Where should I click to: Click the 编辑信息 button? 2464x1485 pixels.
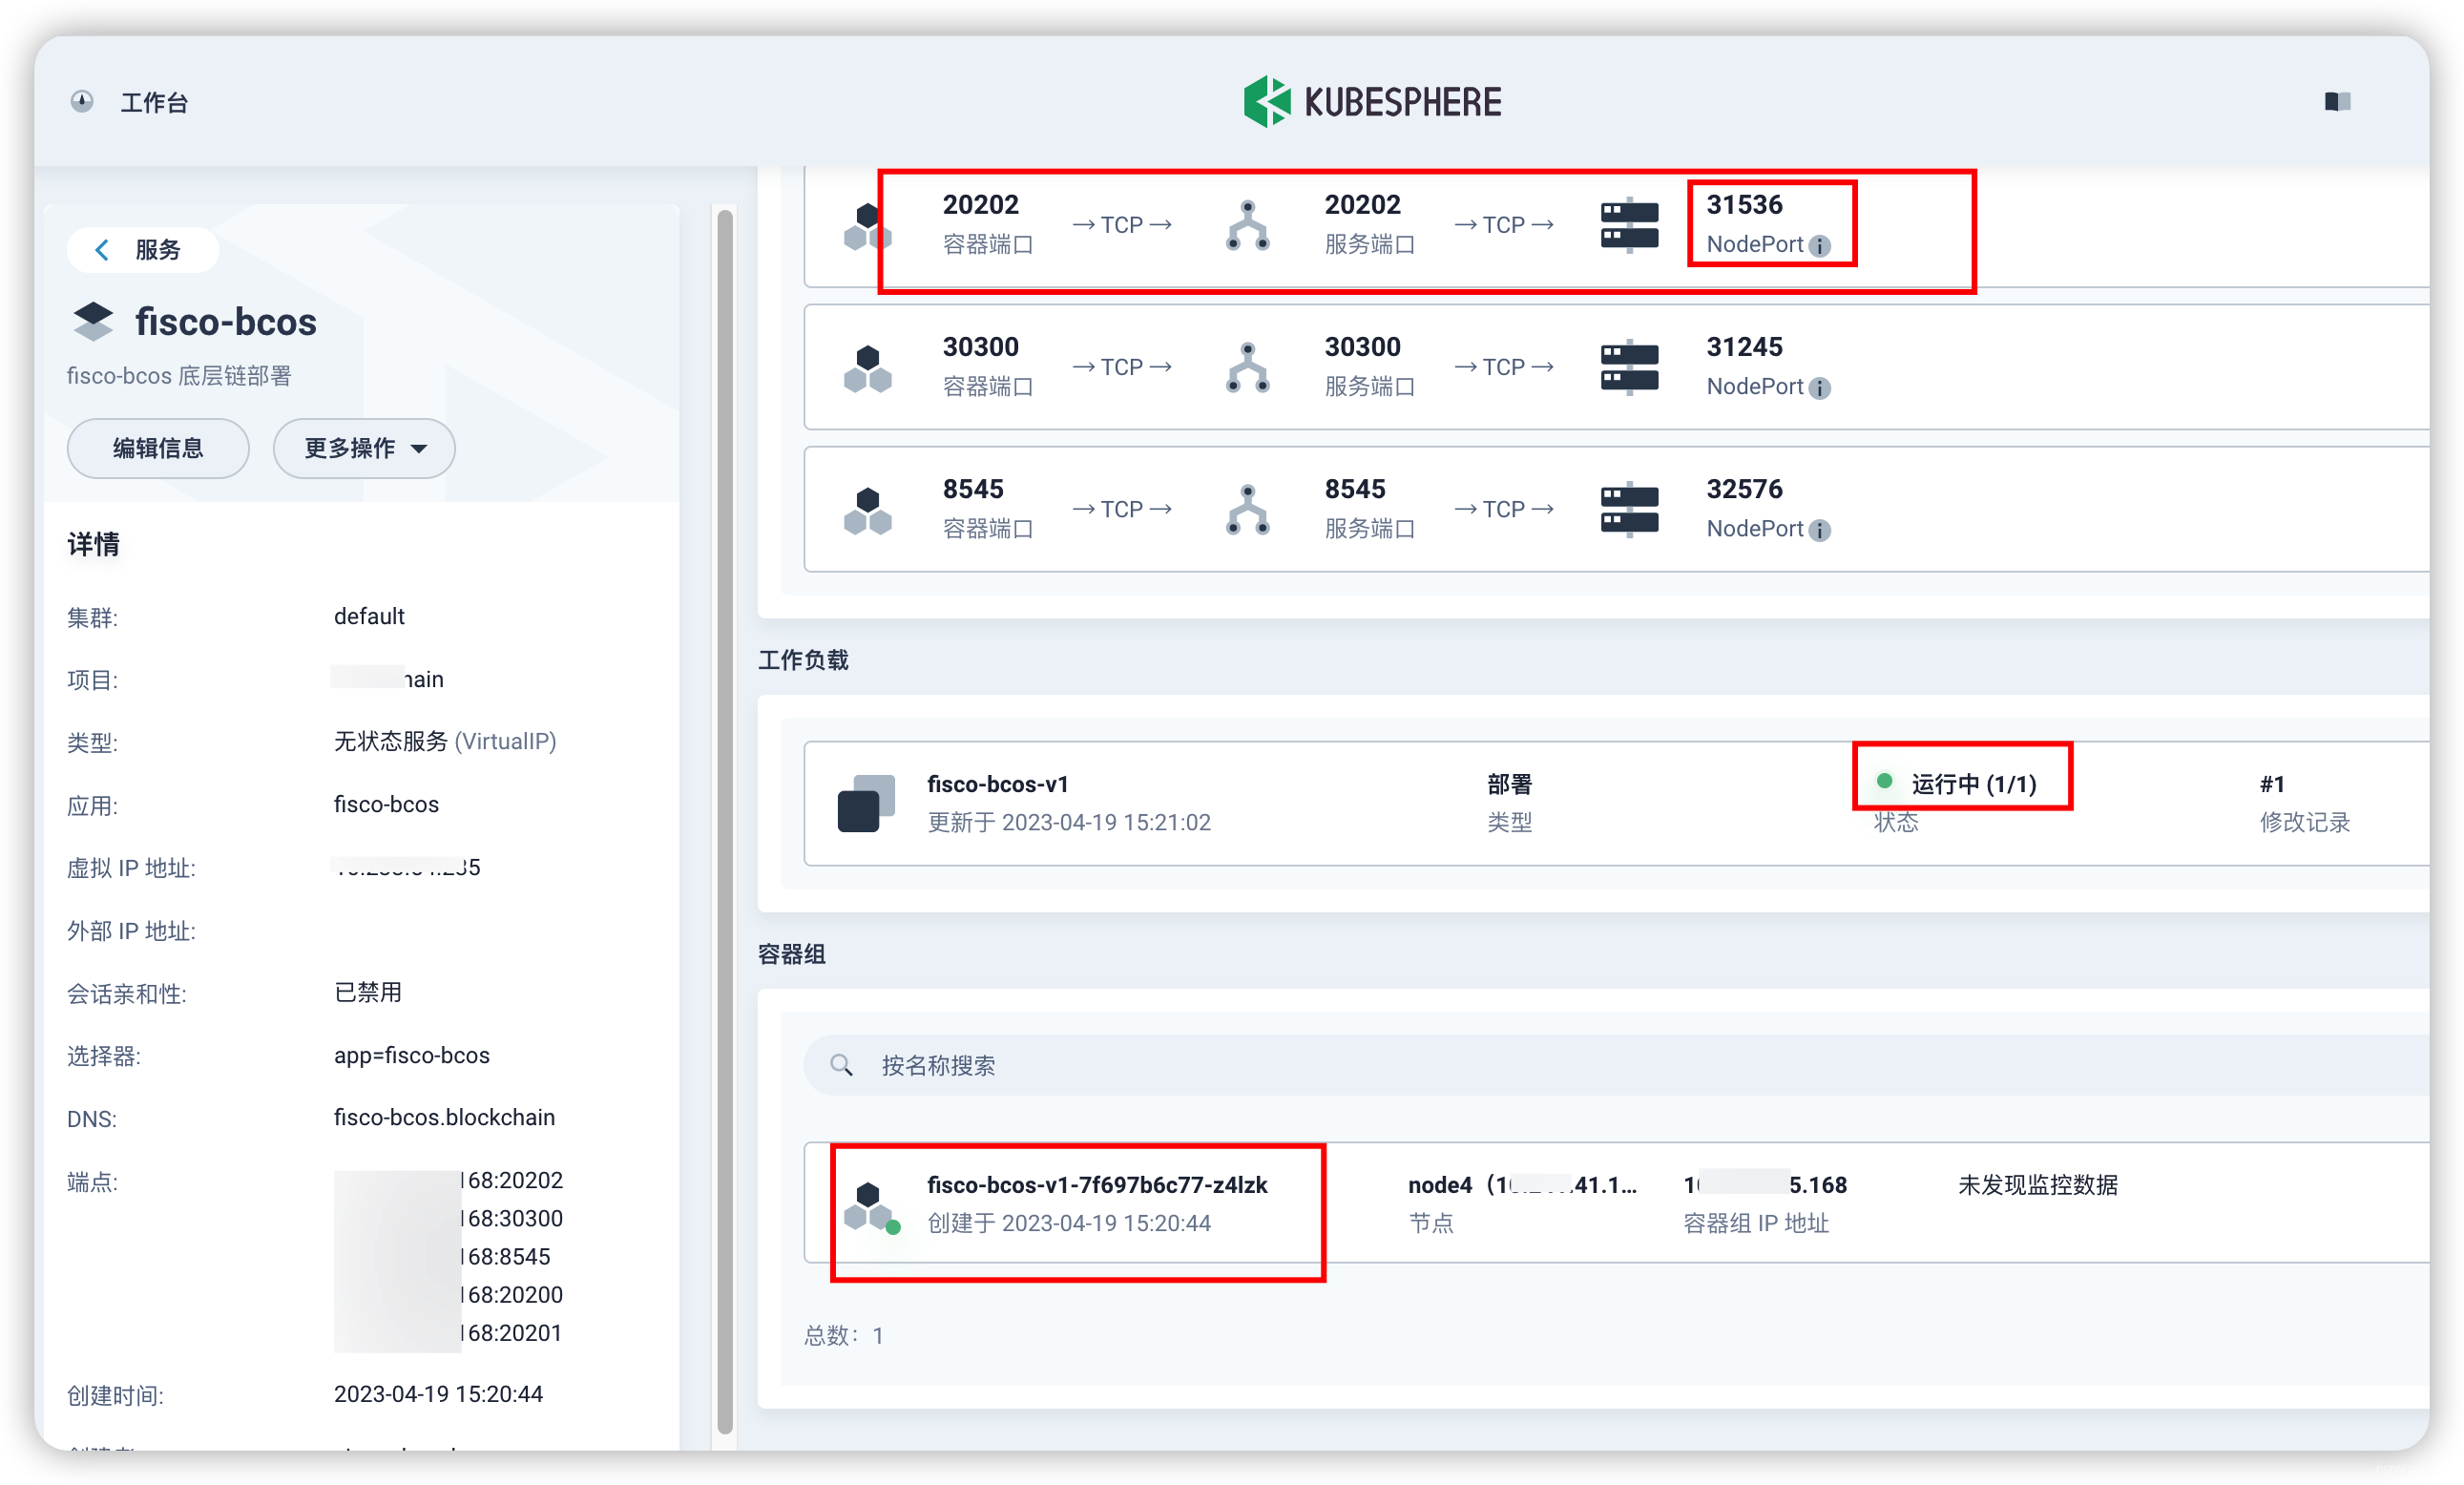click(x=158, y=448)
